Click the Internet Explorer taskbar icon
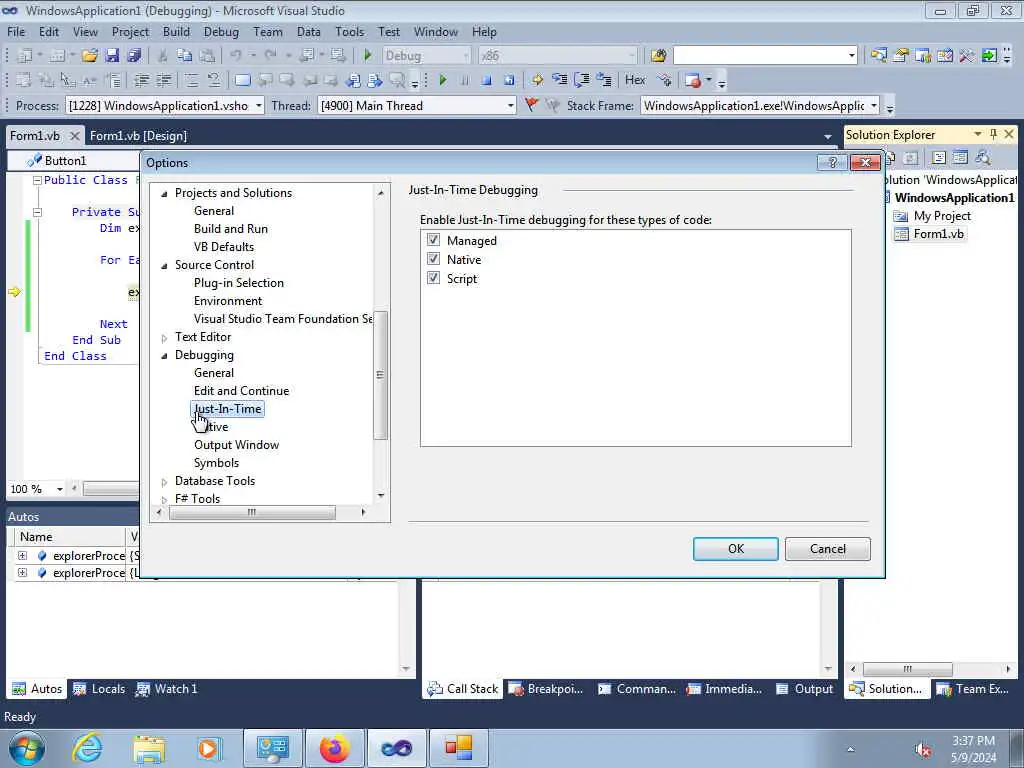This screenshot has width=1024, height=768. tap(86, 748)
